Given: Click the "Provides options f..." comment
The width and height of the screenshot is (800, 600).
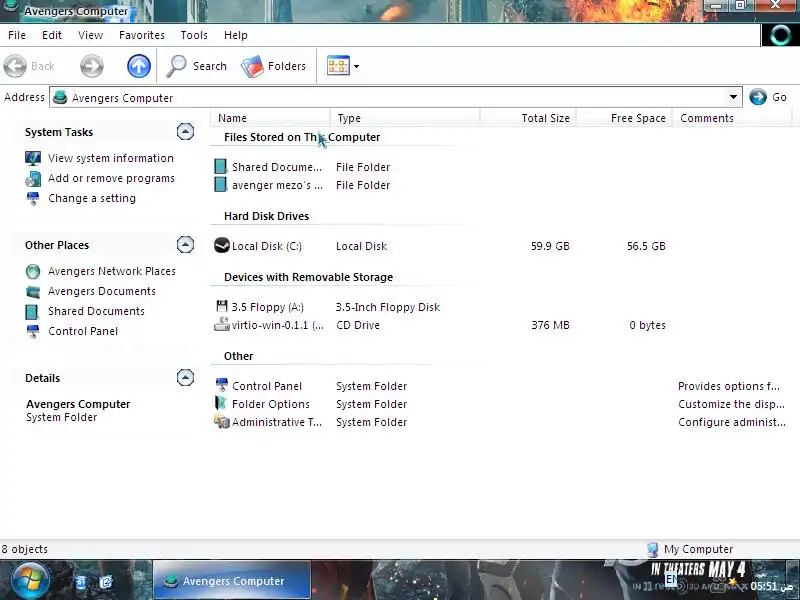Looking at the screenshot, I should (x=729, y=386).
